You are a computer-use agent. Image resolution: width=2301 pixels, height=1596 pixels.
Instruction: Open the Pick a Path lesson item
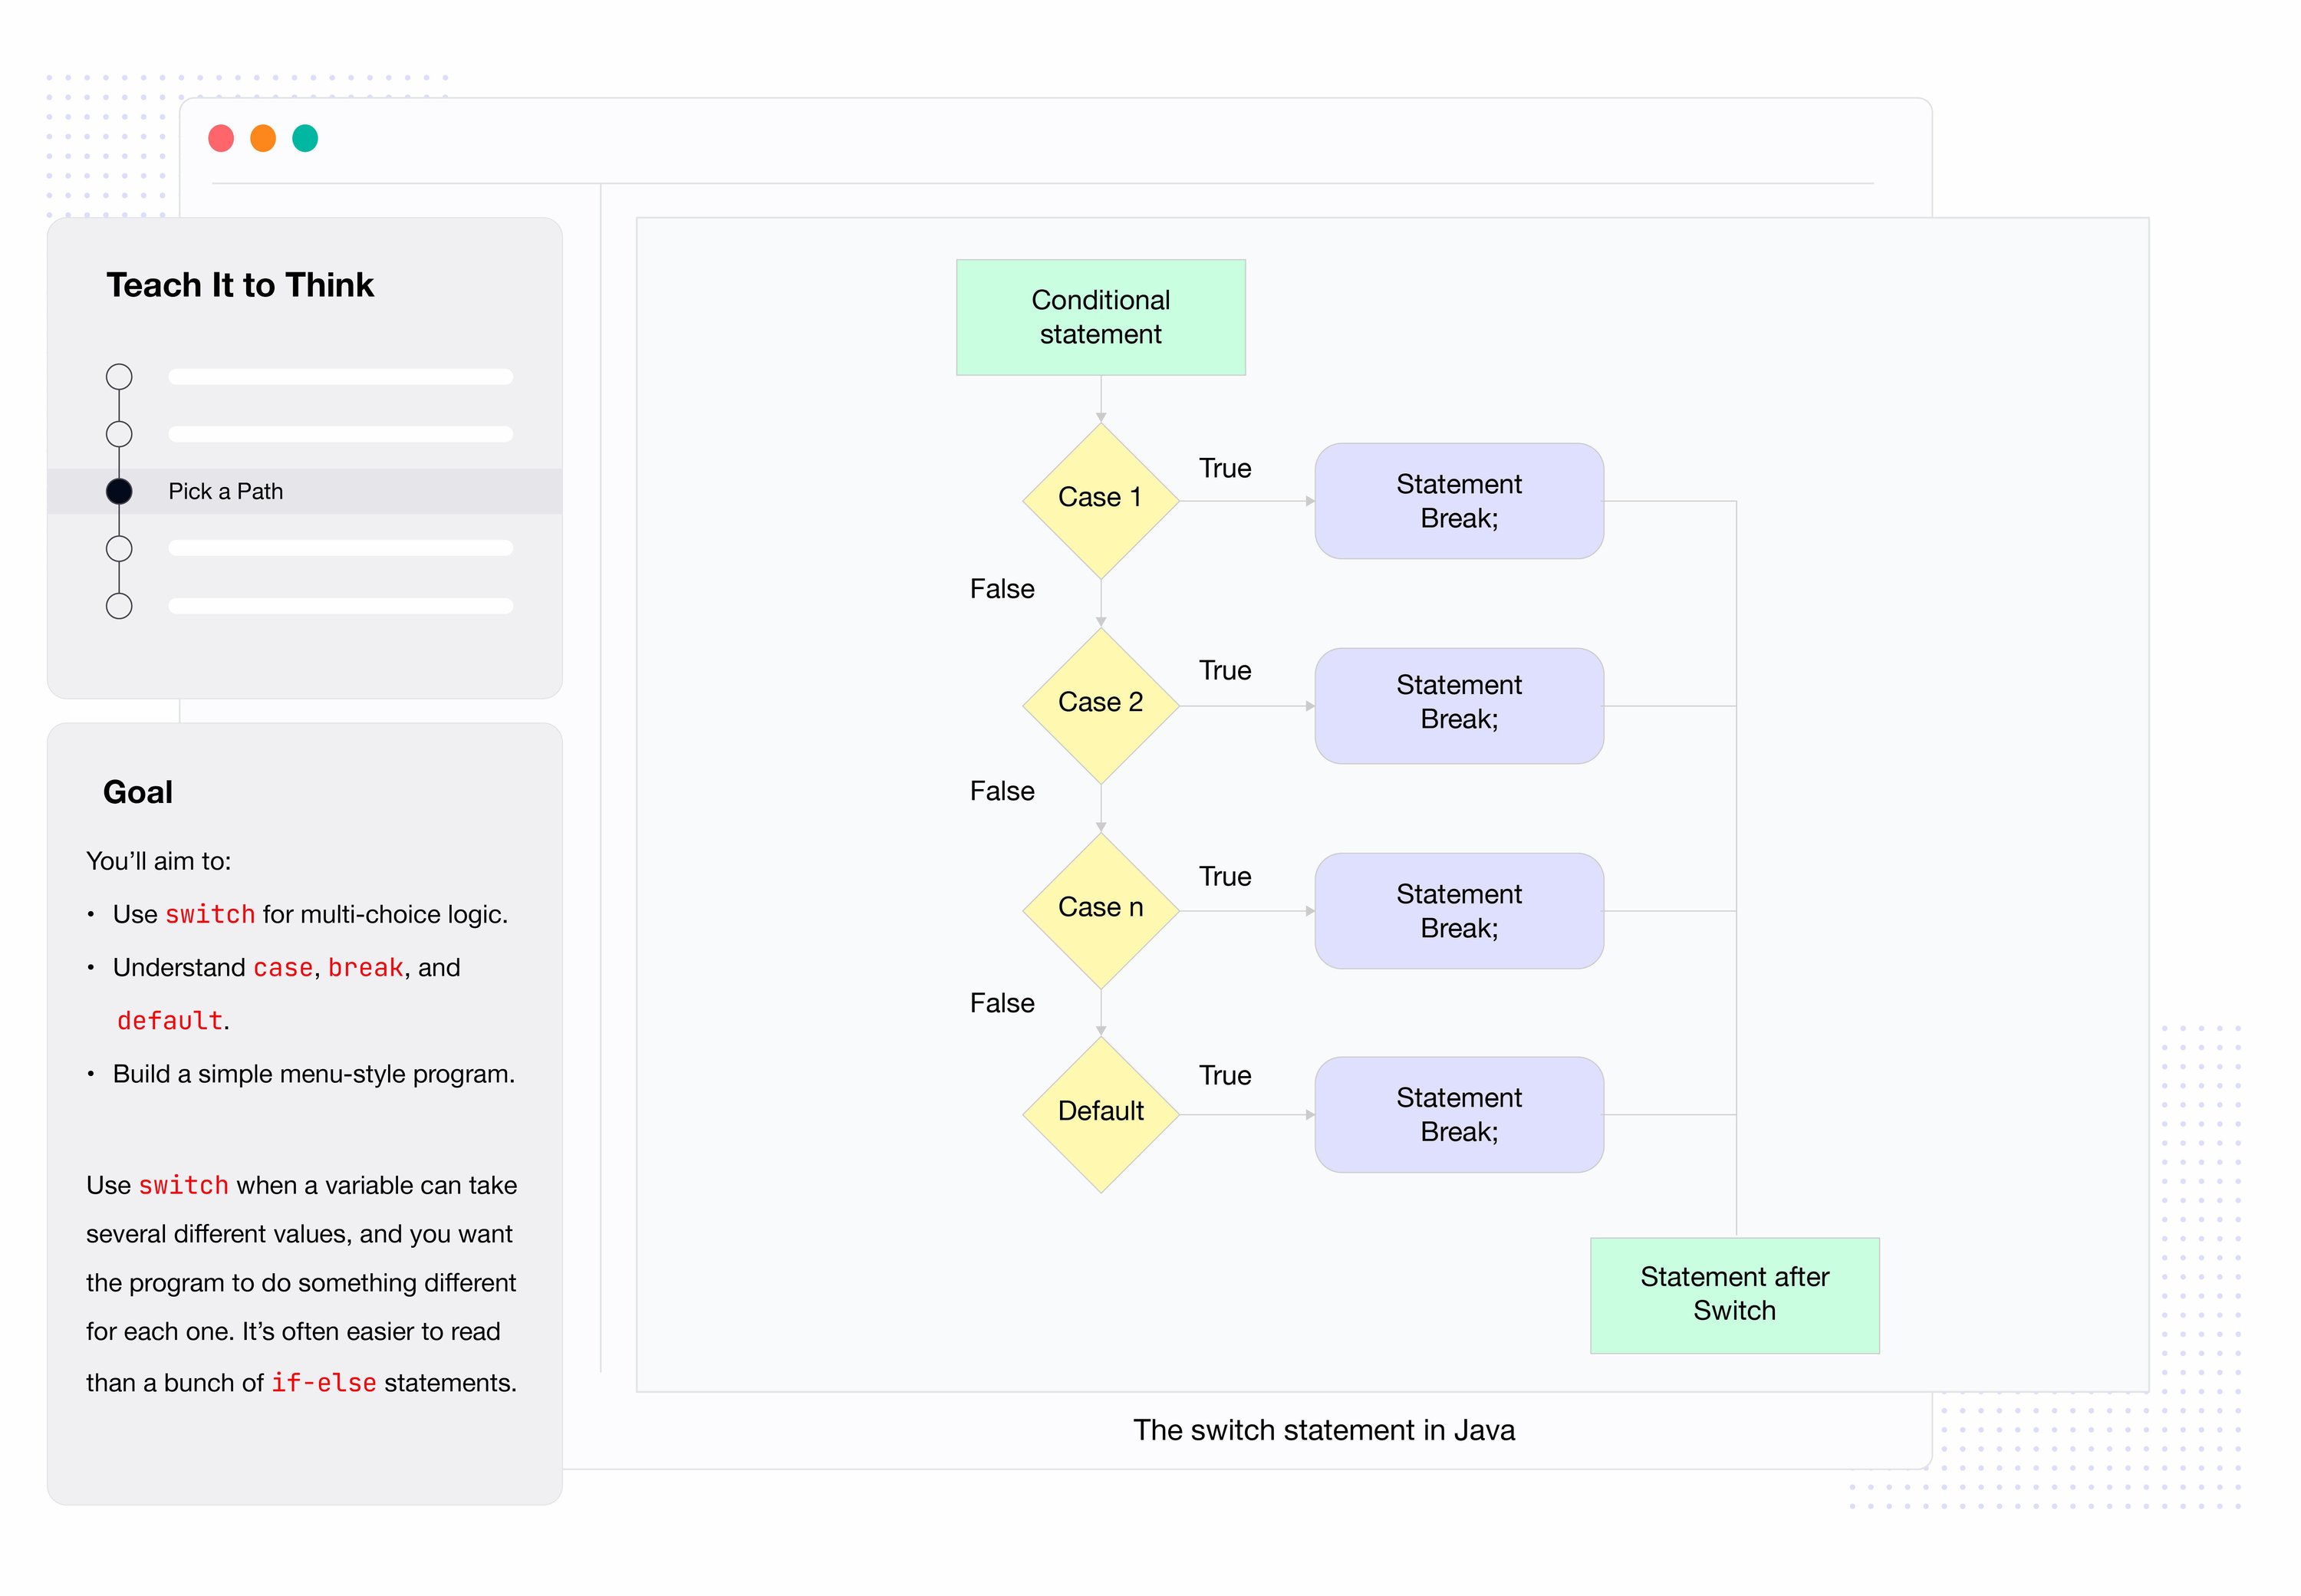tap(305, 491)
